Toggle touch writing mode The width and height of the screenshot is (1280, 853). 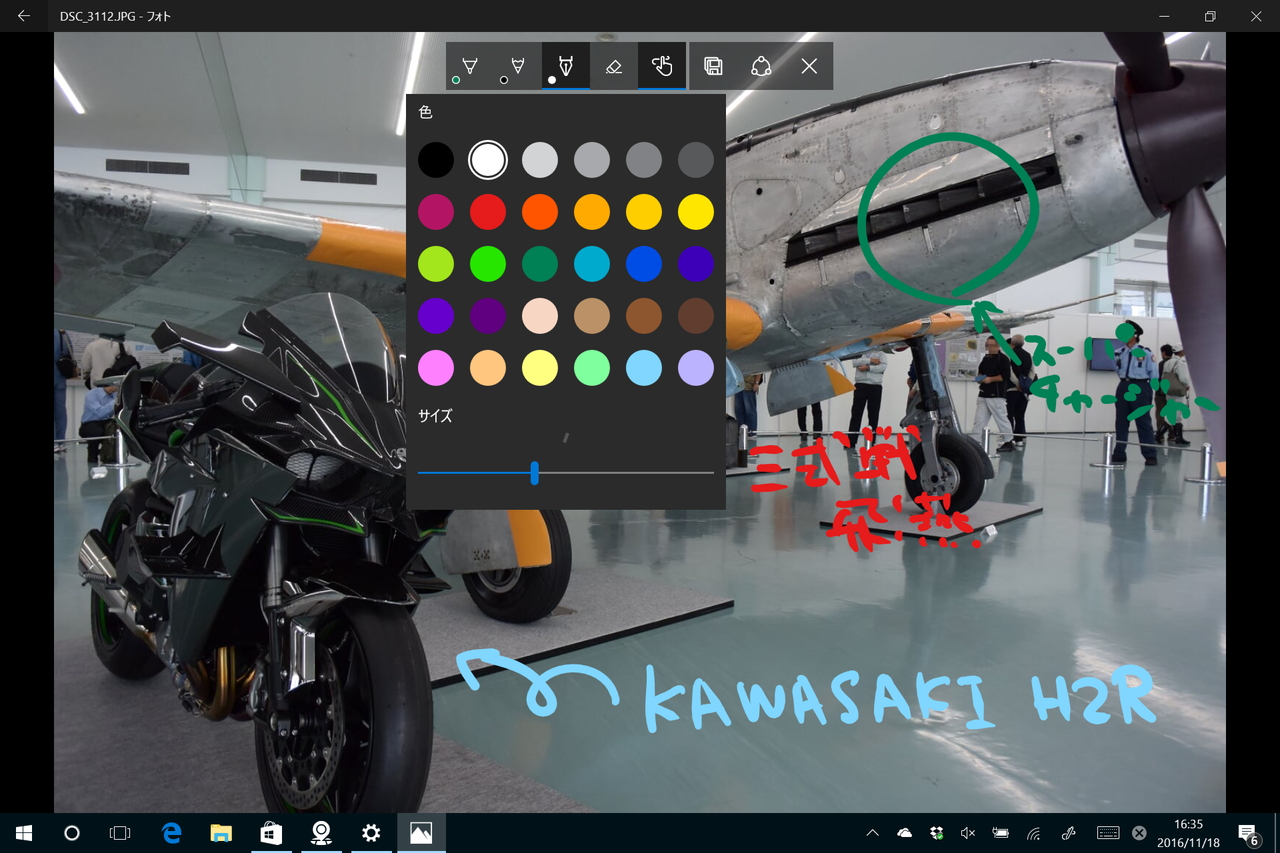662,66
